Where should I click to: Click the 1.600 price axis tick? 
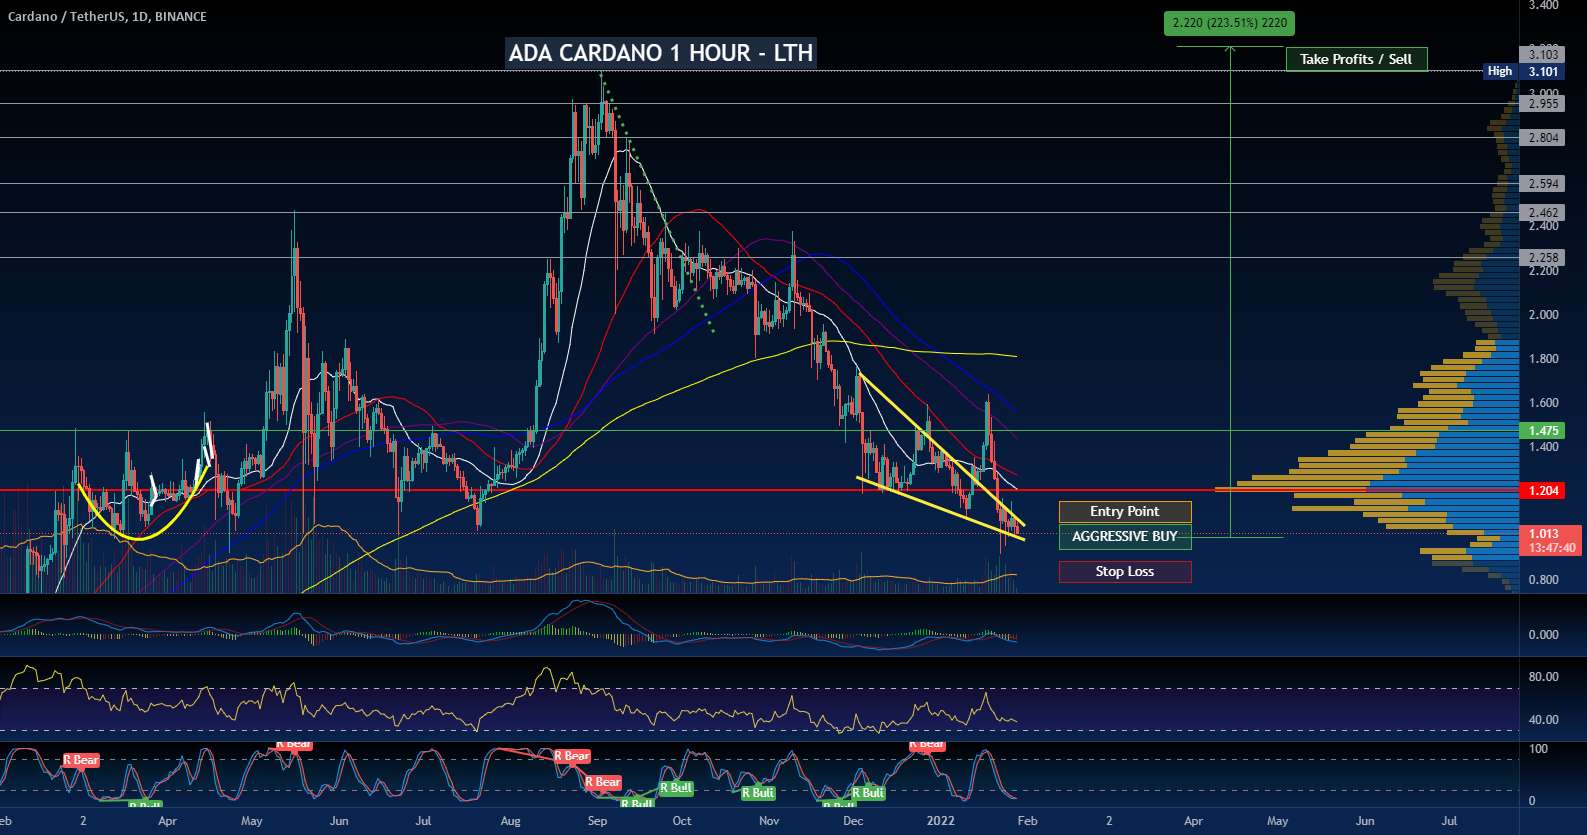click(x=1543, y=403)
